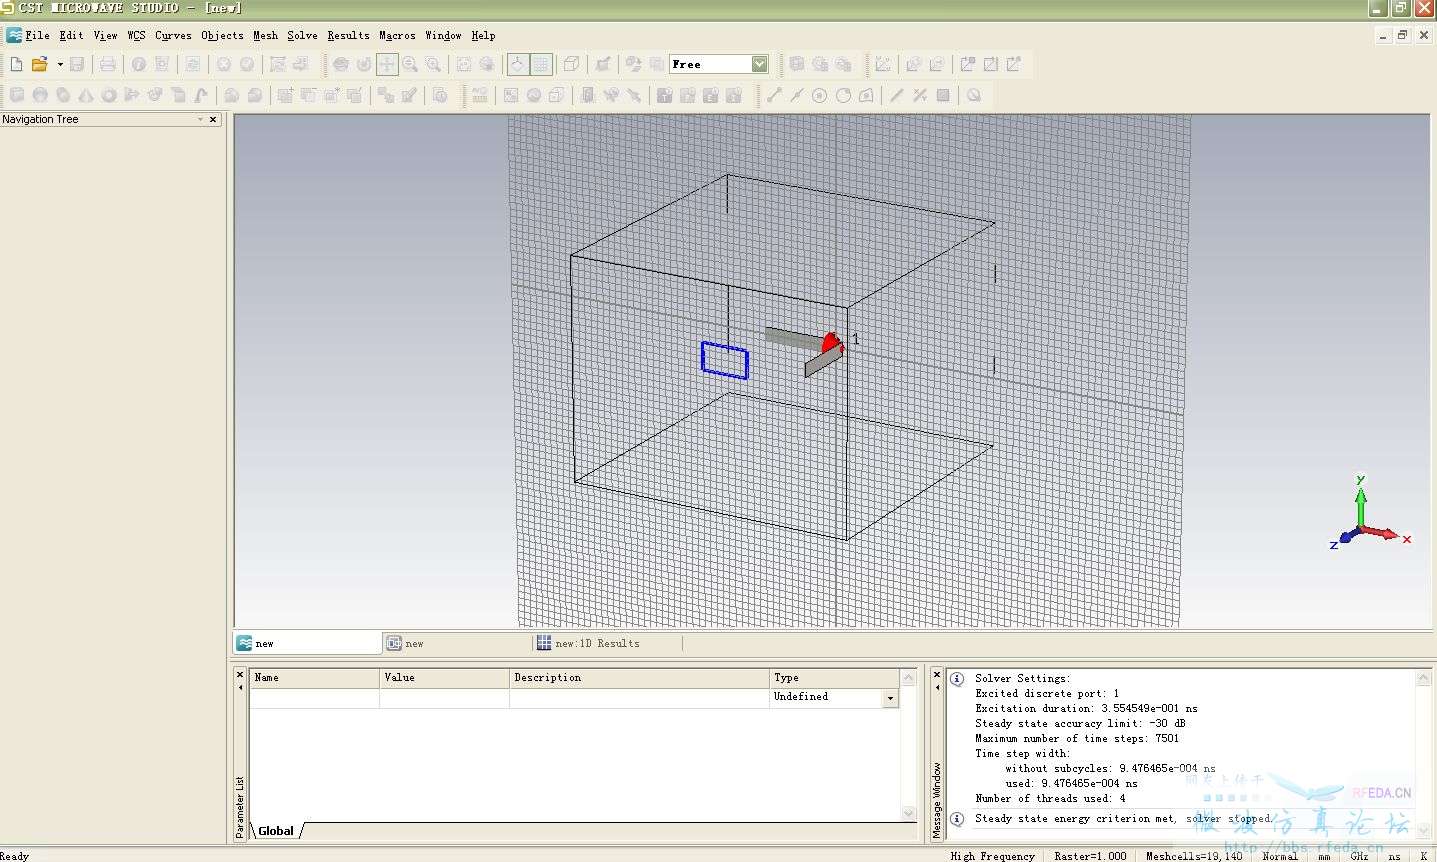Select the zoom in magnifier tool

[x=410, y=64]
